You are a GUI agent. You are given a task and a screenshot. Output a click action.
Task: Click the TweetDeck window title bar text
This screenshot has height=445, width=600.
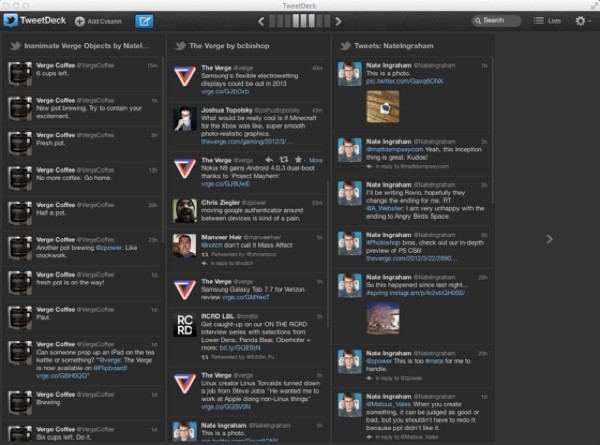pos(300,5)
